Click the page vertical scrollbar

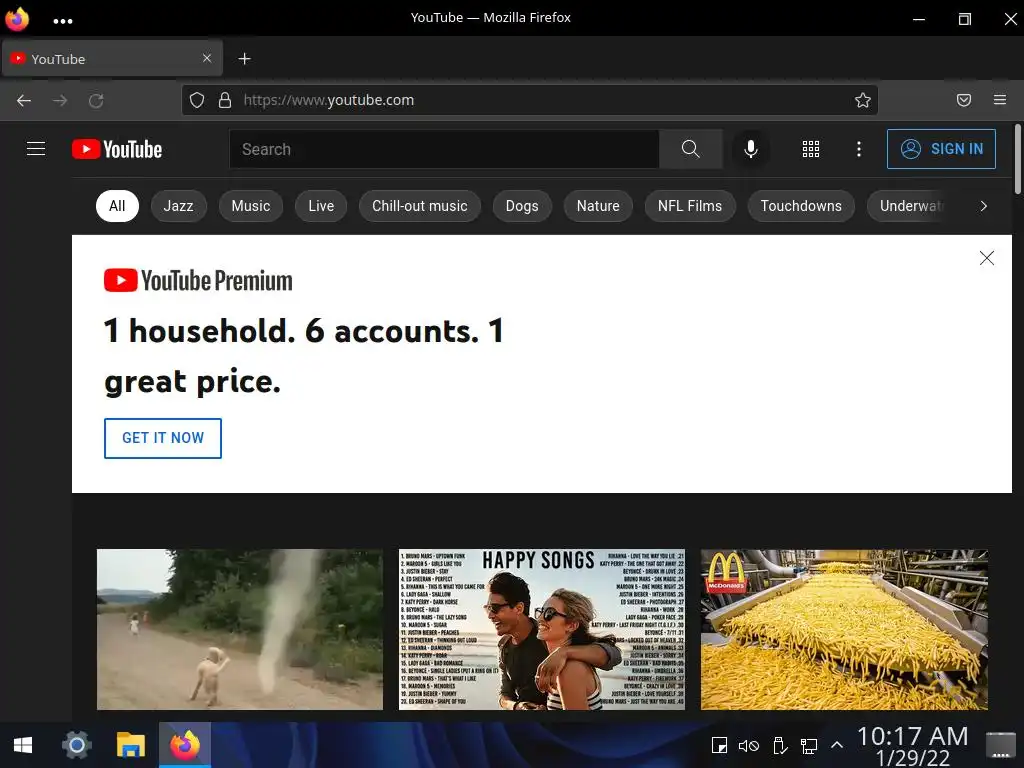point(1017,159)
